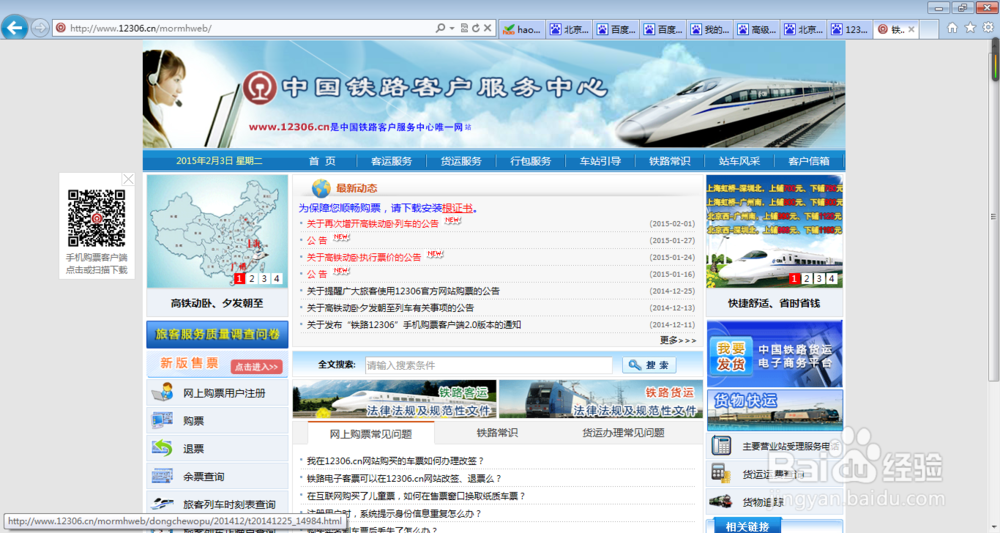Viewport: 1000px width, 533px height.
Task: Open the address bar autocomplete dropdown arrow
Action: (452, 28)
